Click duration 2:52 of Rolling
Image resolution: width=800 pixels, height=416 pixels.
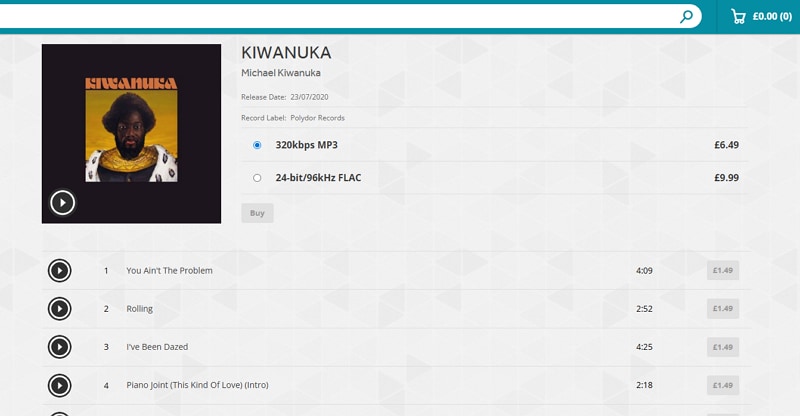pos(644,309)
